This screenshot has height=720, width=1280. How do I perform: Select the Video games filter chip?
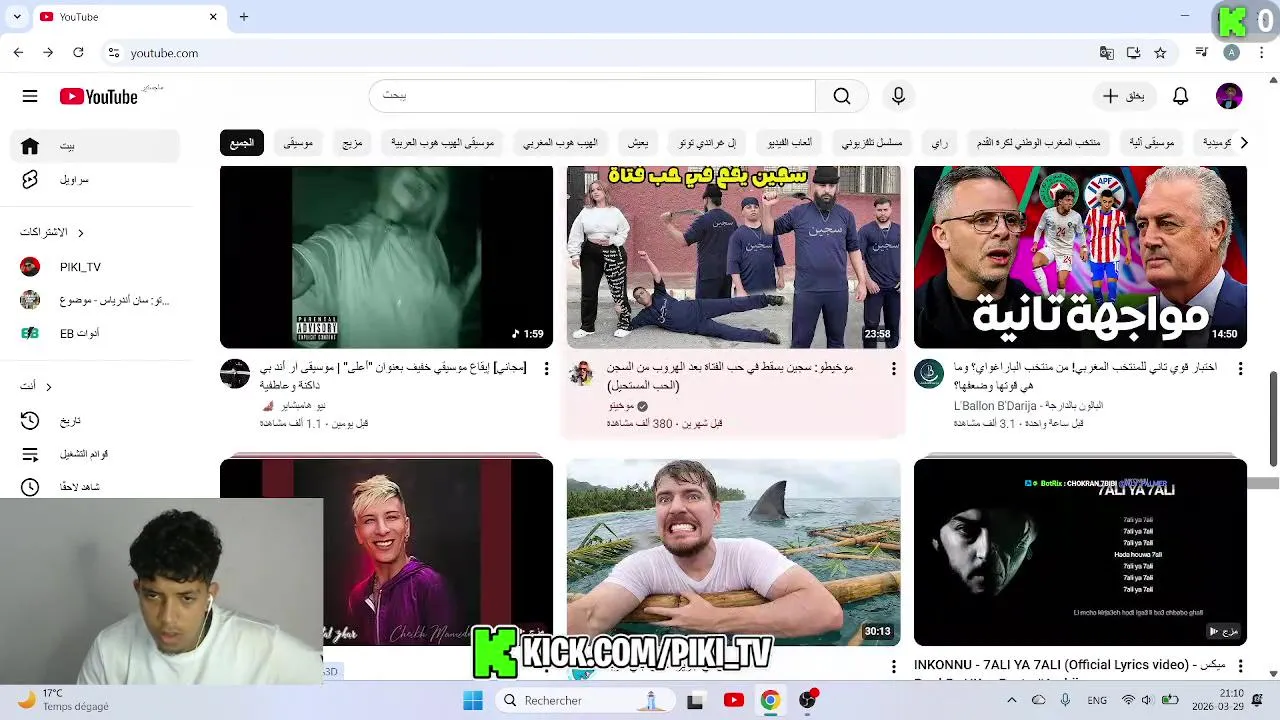789,143
